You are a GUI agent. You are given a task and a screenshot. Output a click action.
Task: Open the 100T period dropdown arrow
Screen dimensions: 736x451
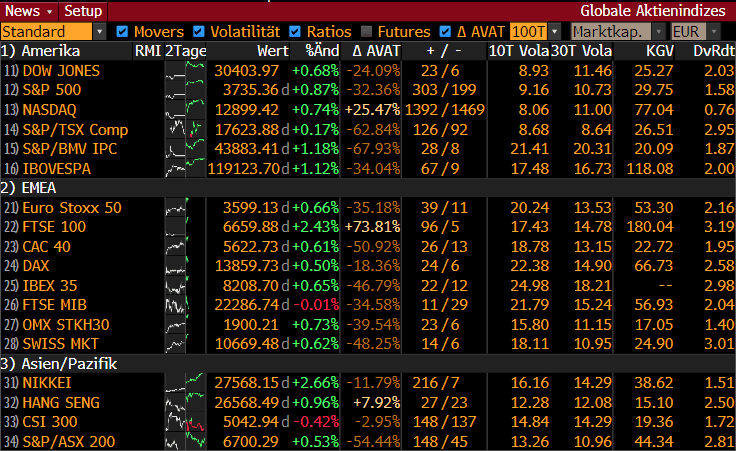[555, 32]
